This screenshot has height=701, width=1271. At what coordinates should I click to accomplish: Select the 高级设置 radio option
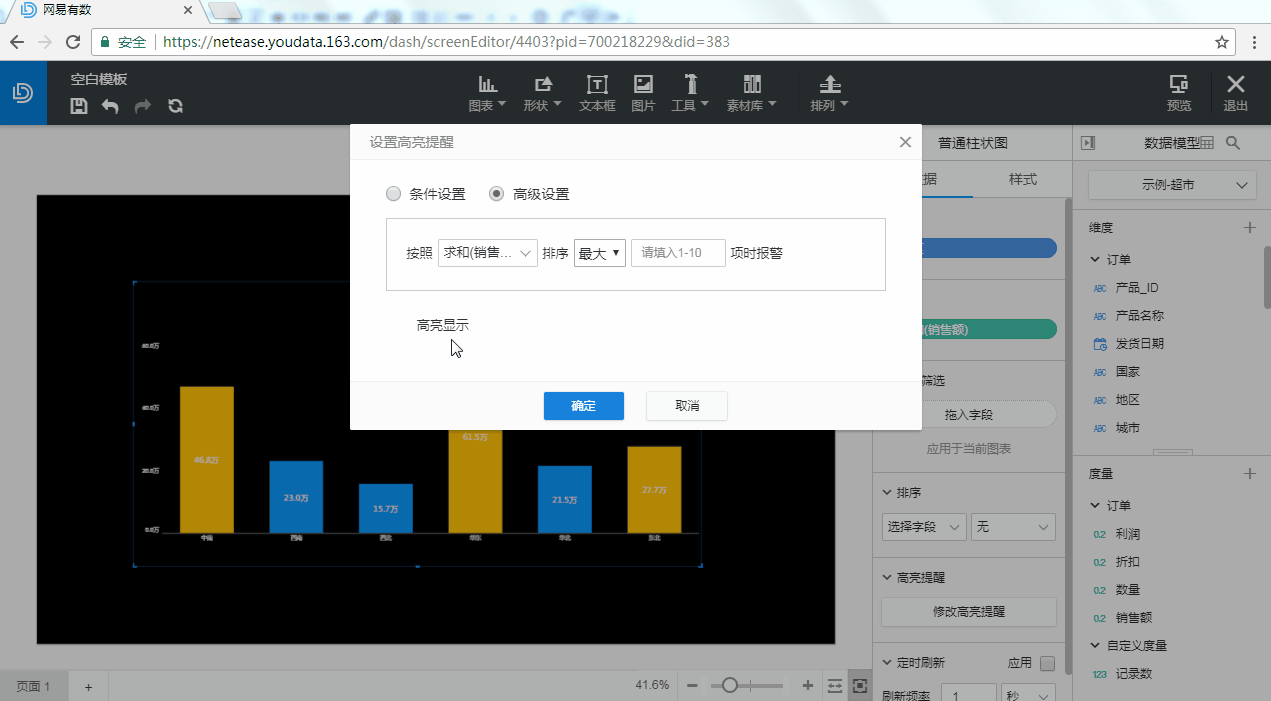pyautogui.click(x=496, y=194)
